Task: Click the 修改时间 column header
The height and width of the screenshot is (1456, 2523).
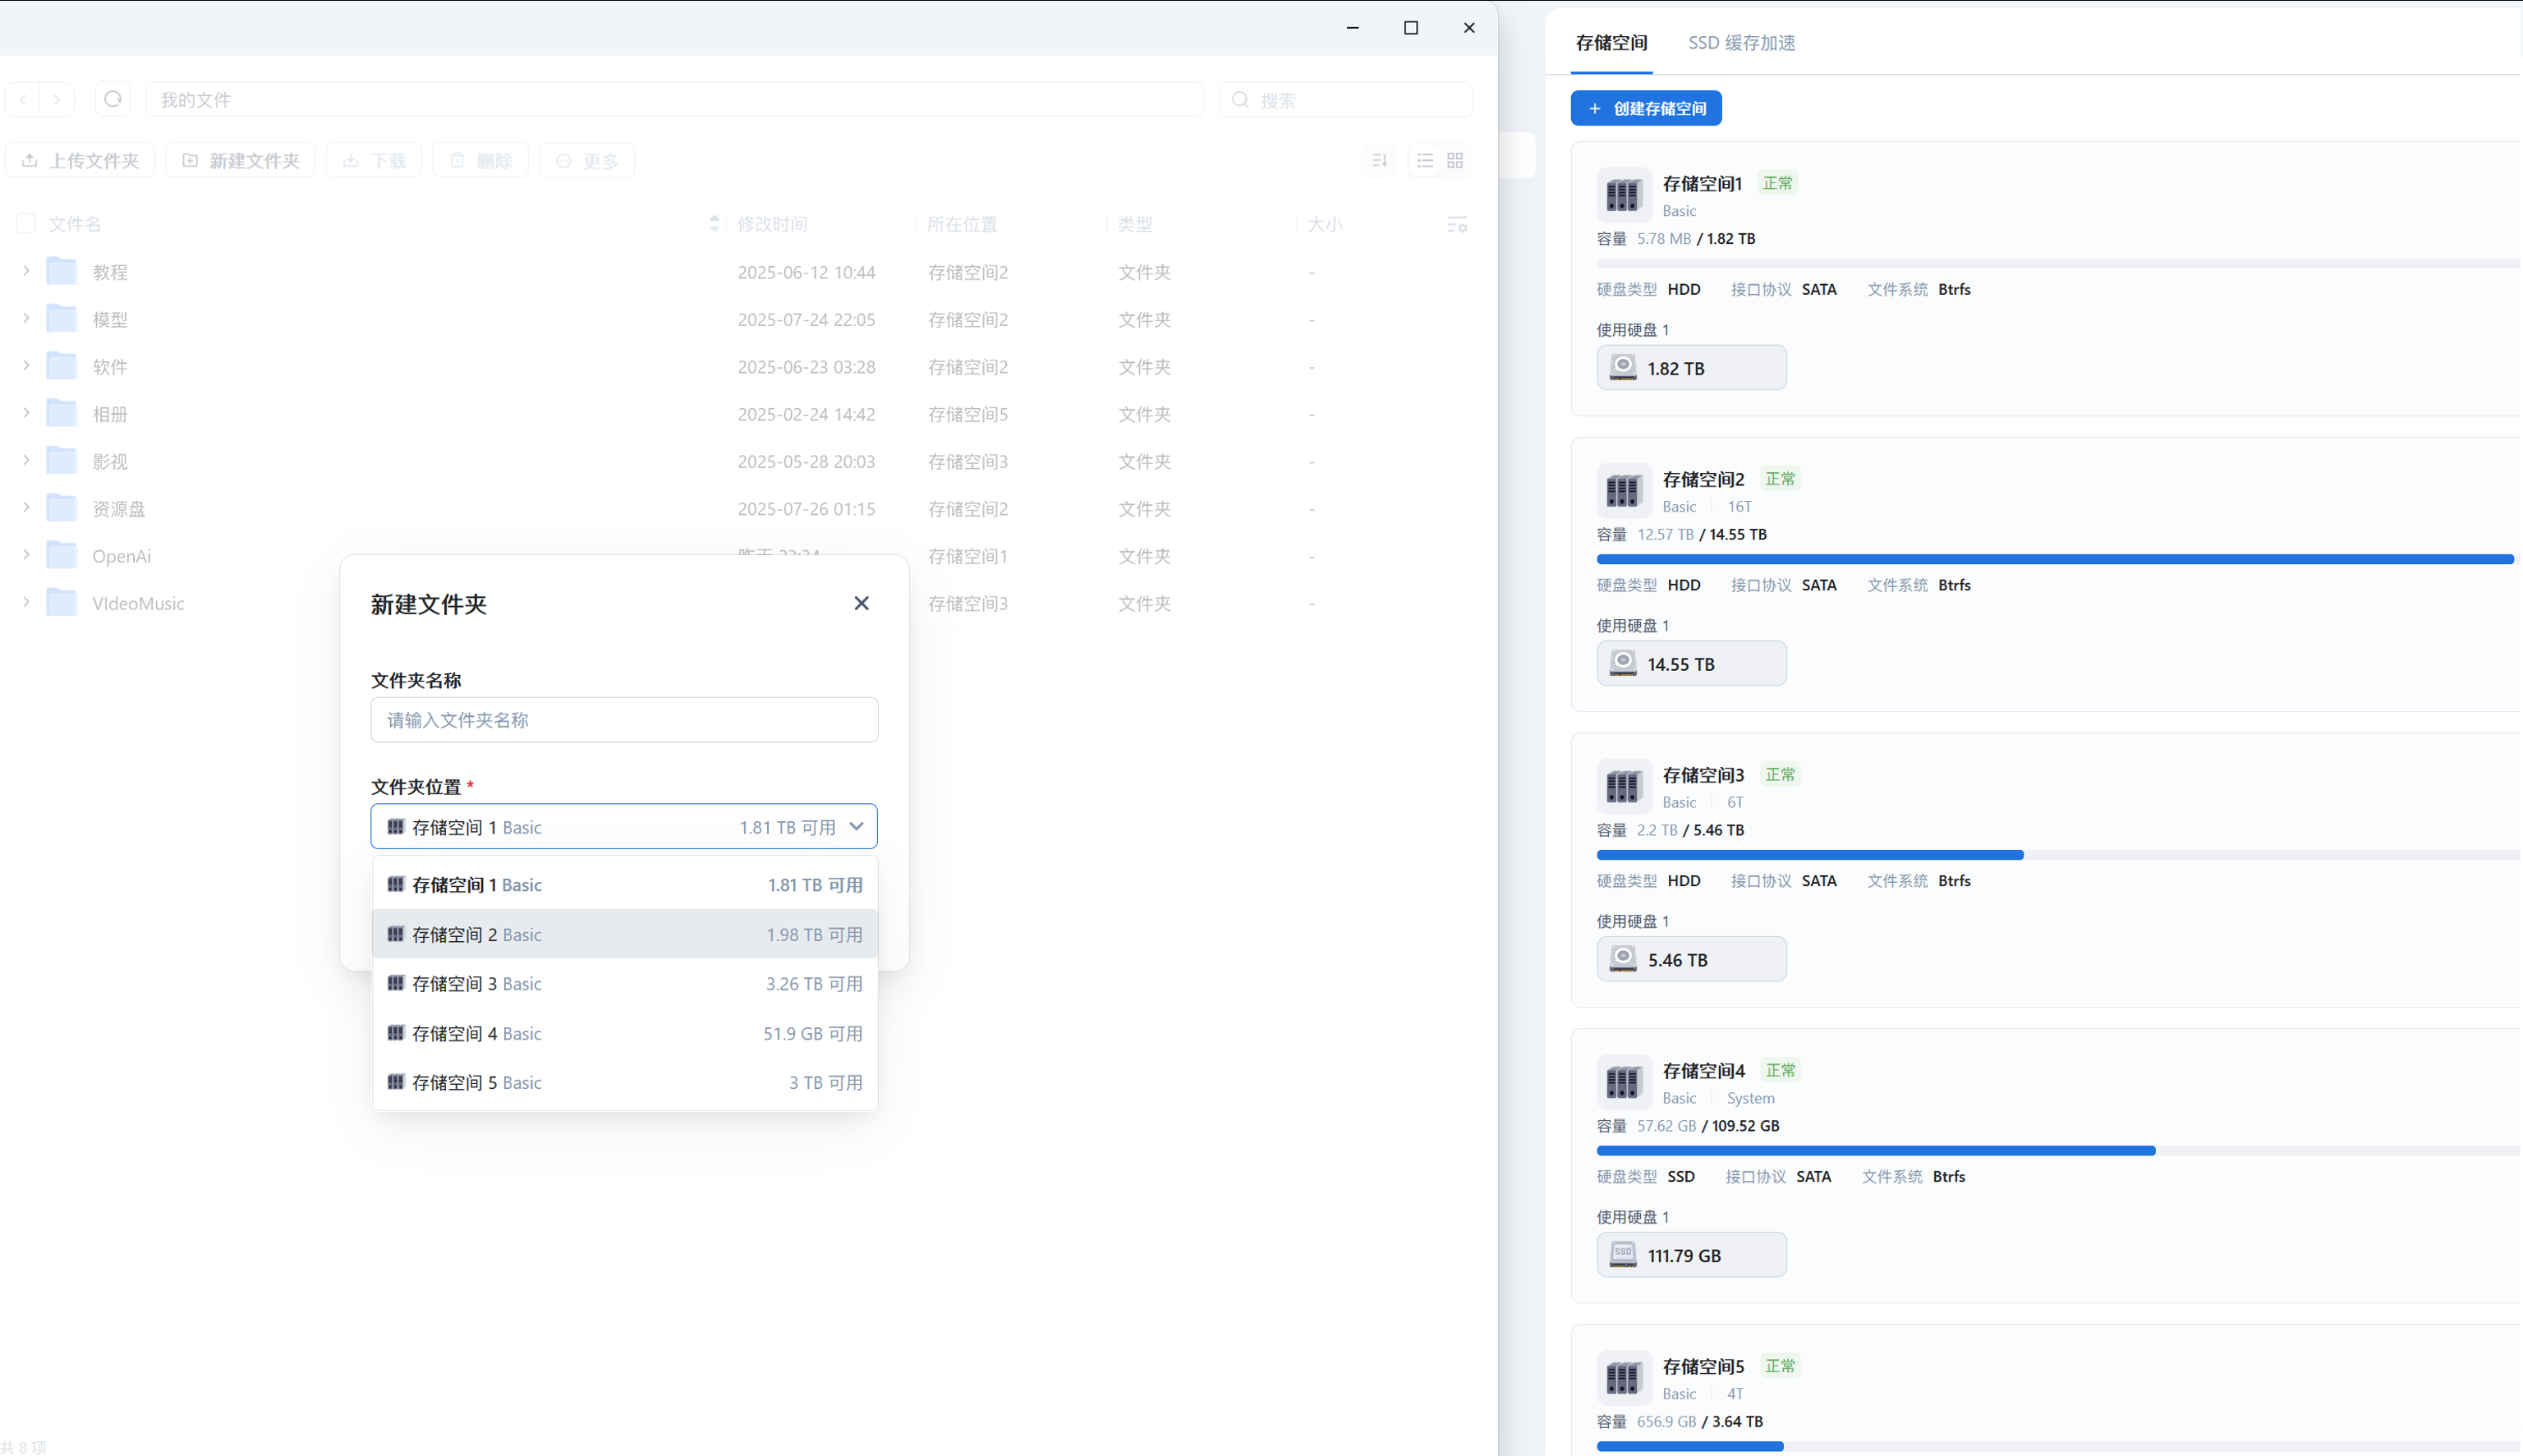Action: [x=772, y=224]
